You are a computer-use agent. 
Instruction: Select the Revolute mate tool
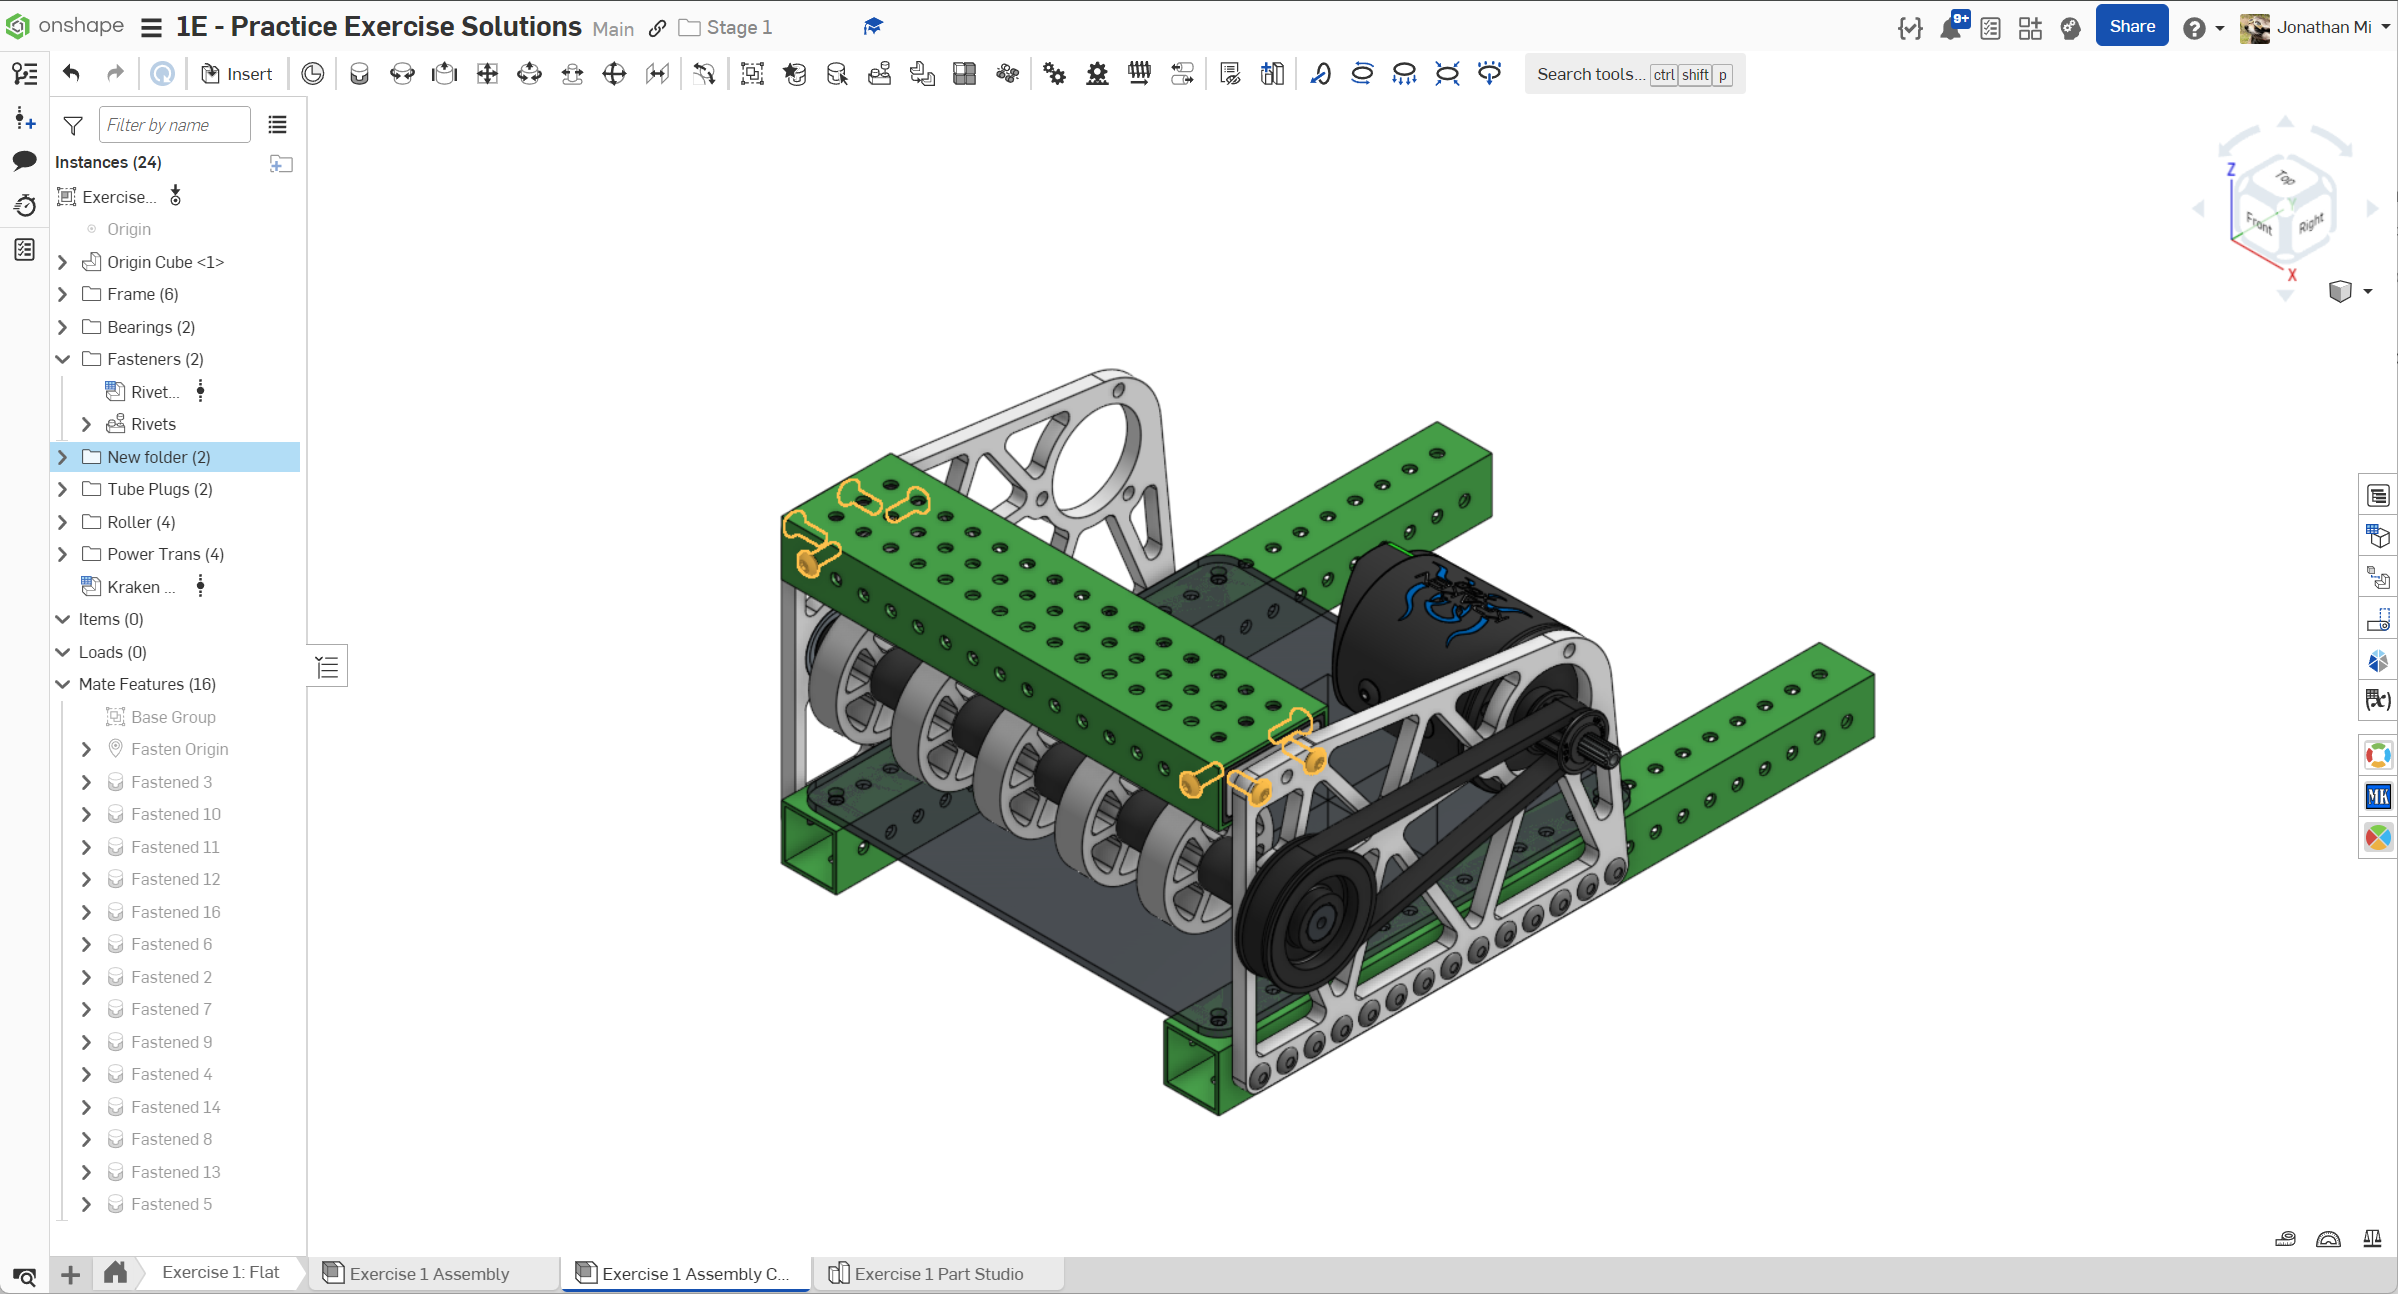[402, 74]
